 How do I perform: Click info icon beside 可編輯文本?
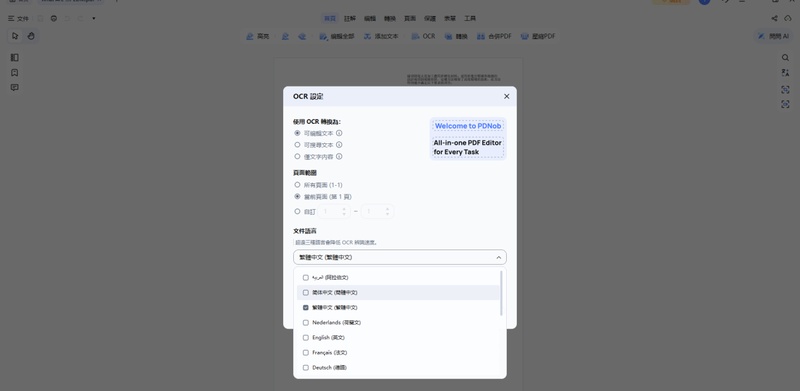pyautogui.click(x=339, y=133)
